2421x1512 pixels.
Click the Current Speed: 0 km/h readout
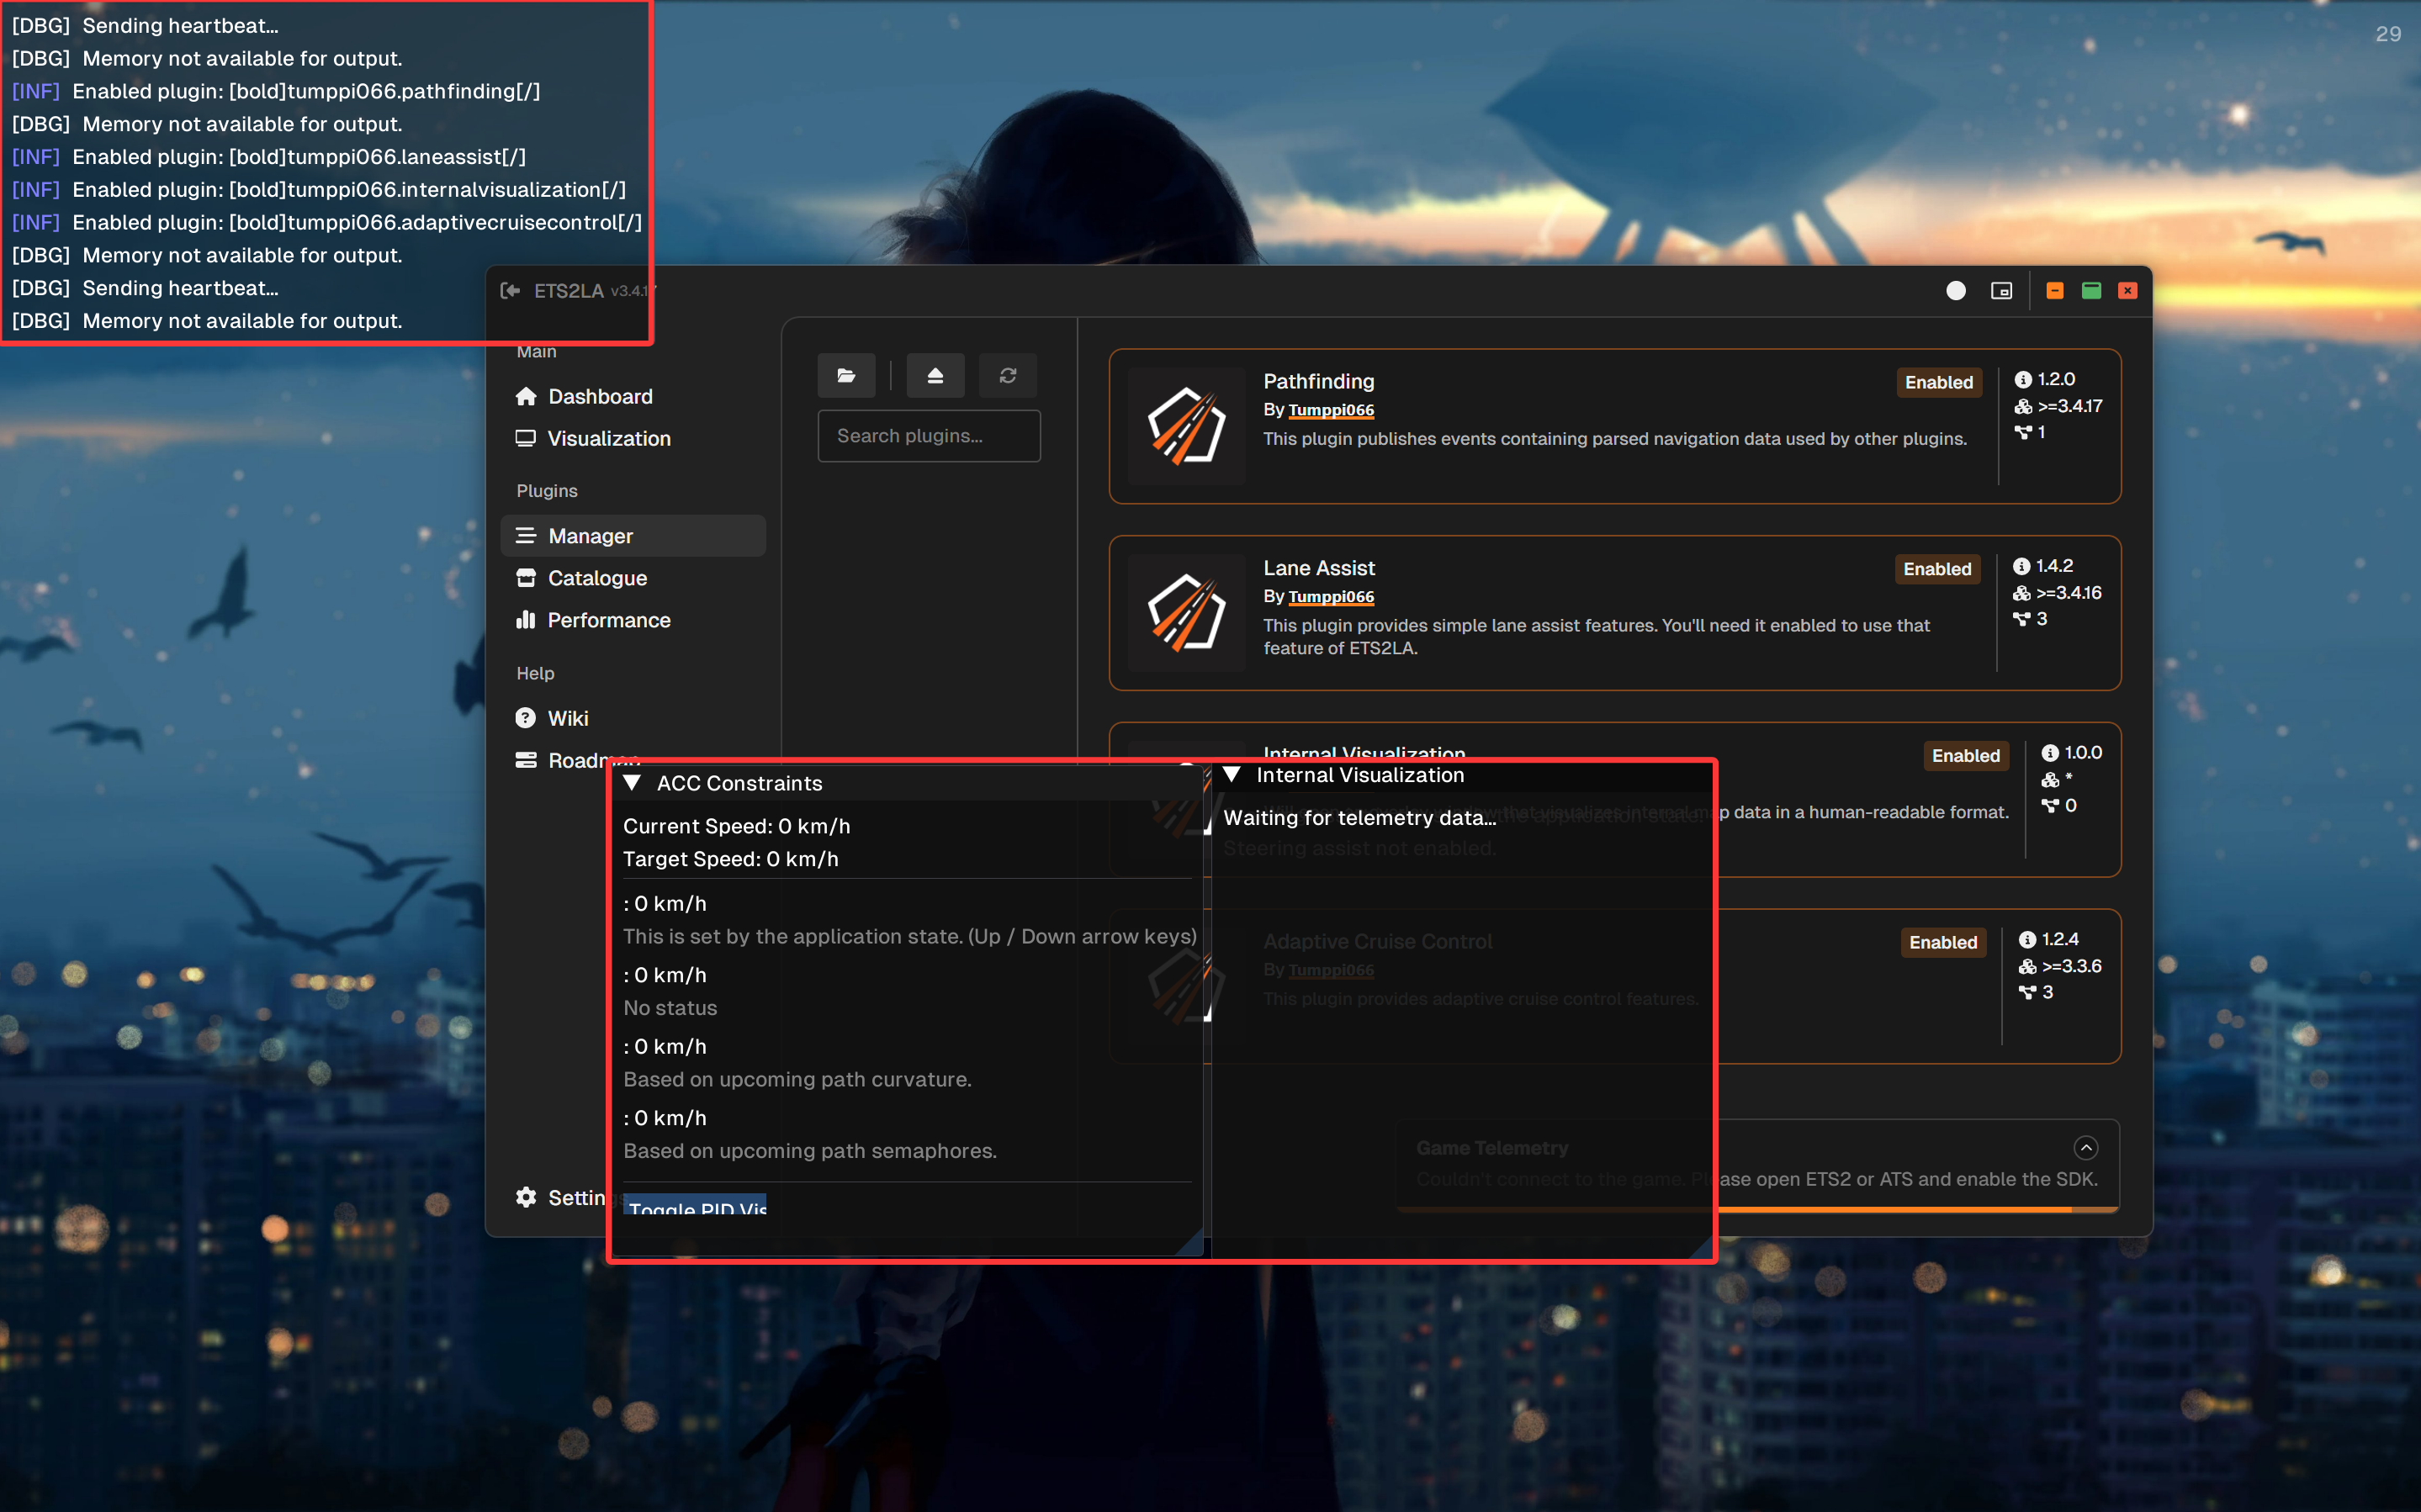pyautogui.click(x=737, y=826)
